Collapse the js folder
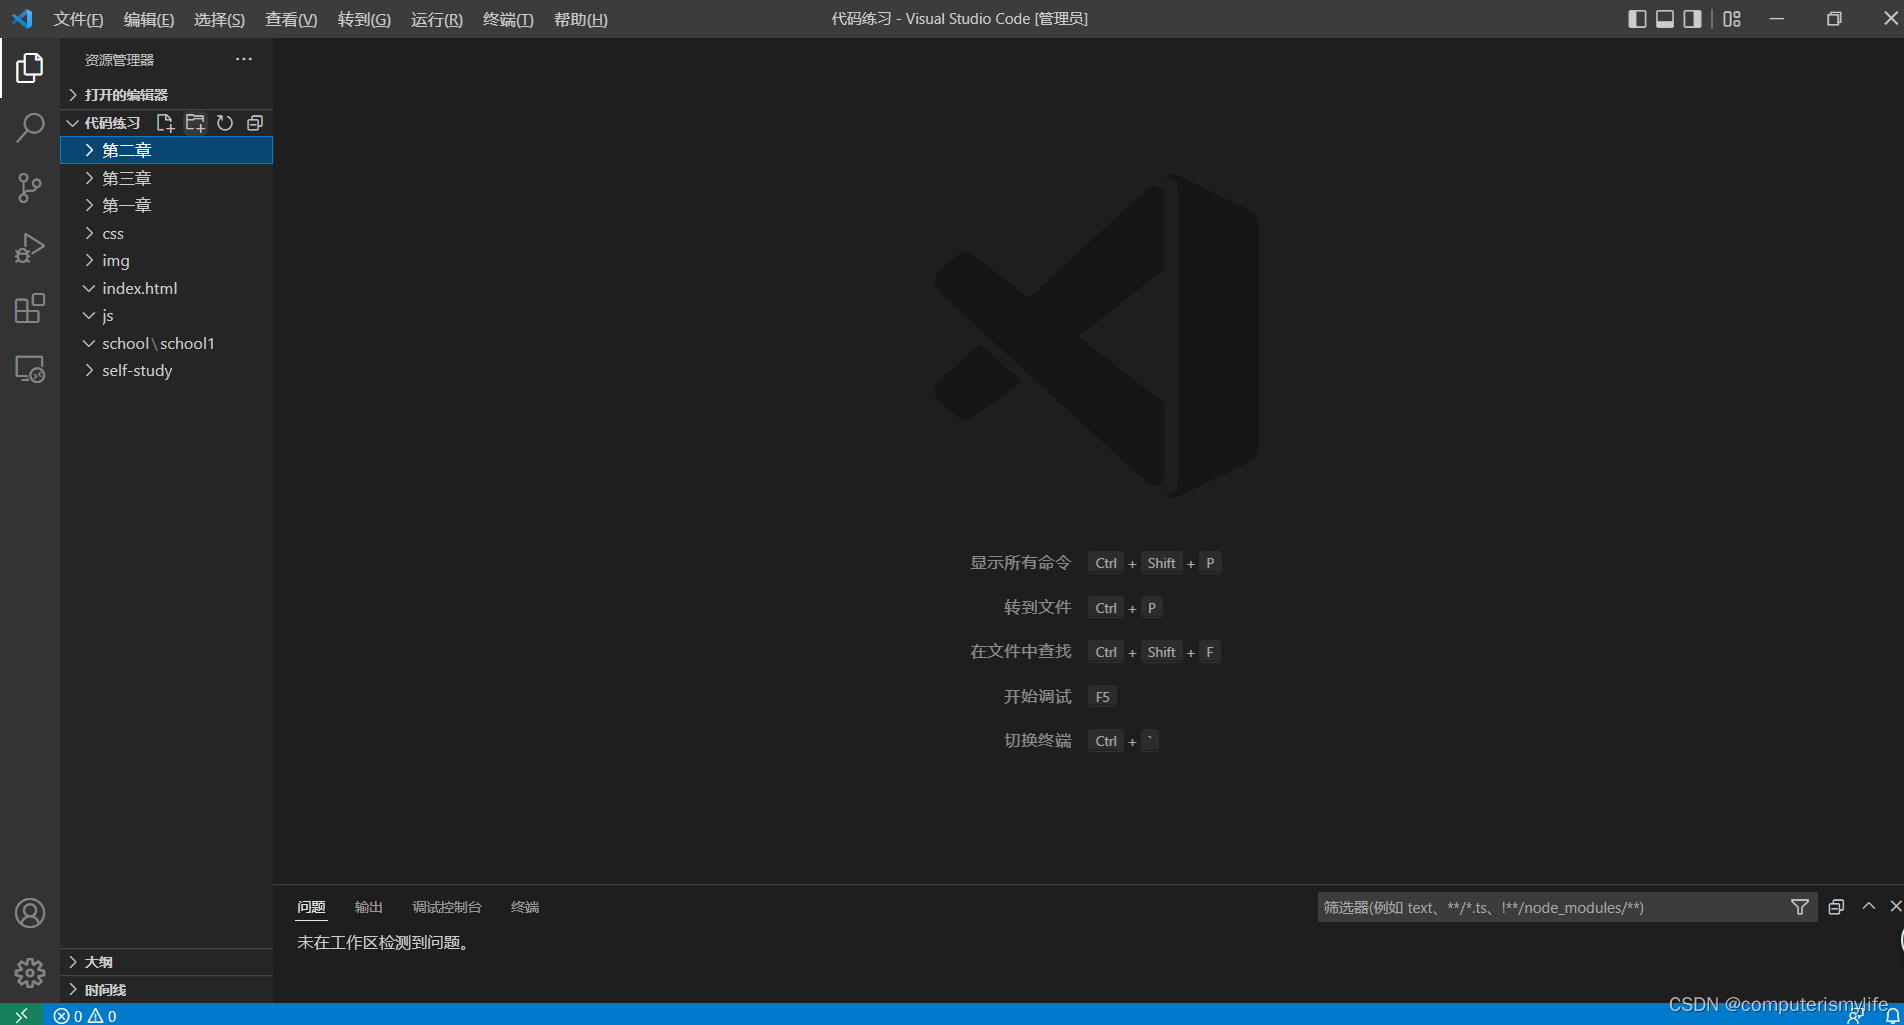 [x=166, y=315]
